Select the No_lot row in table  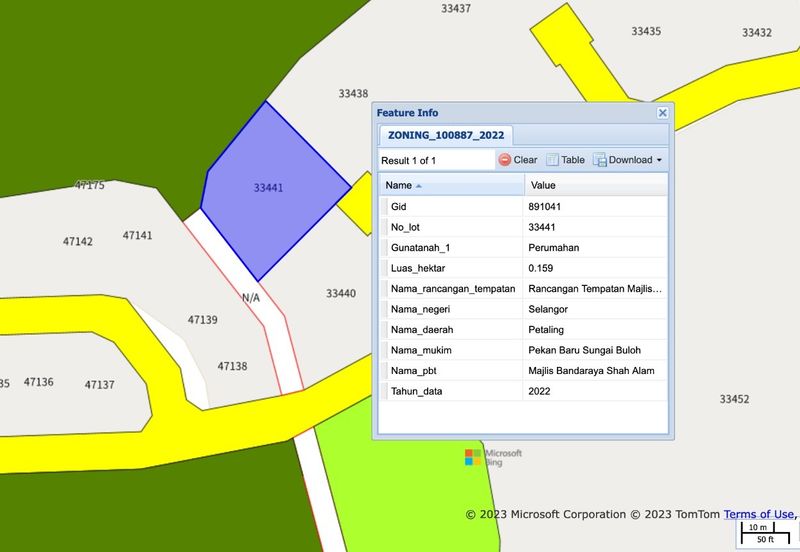[450, 227]
